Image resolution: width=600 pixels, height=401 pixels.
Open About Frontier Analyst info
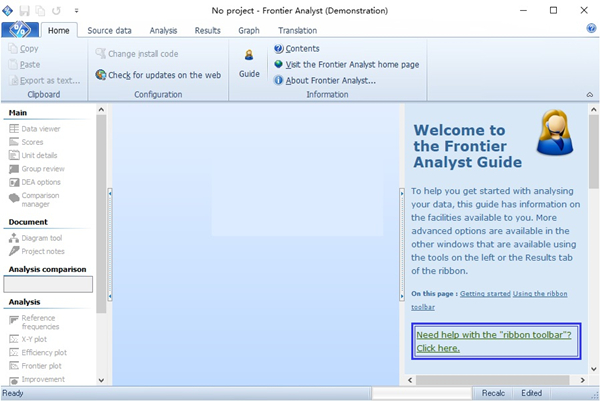[323, 80]
